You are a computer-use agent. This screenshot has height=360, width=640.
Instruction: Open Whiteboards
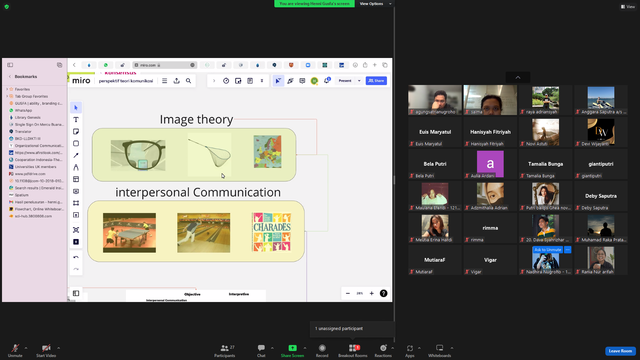click(x=440, y=350)
